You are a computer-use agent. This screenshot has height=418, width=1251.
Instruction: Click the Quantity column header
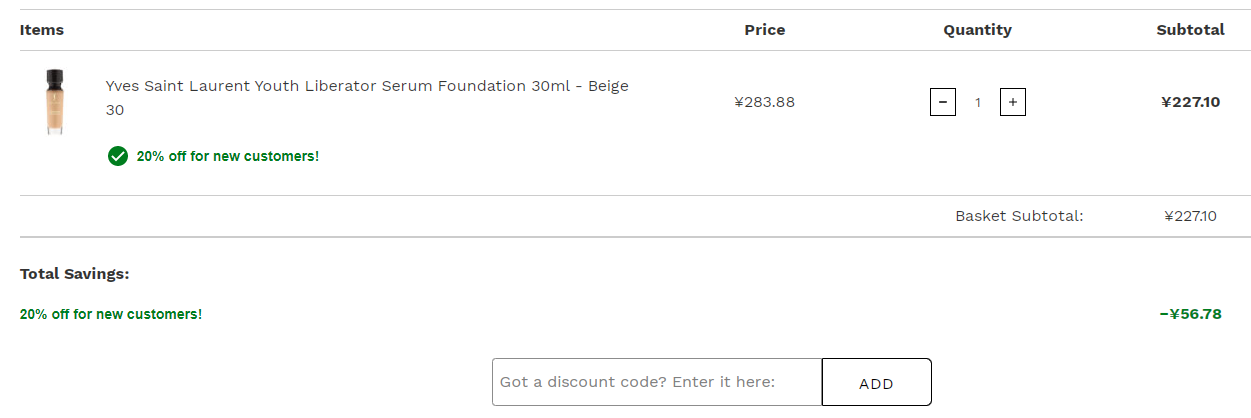tap(978, 30)
